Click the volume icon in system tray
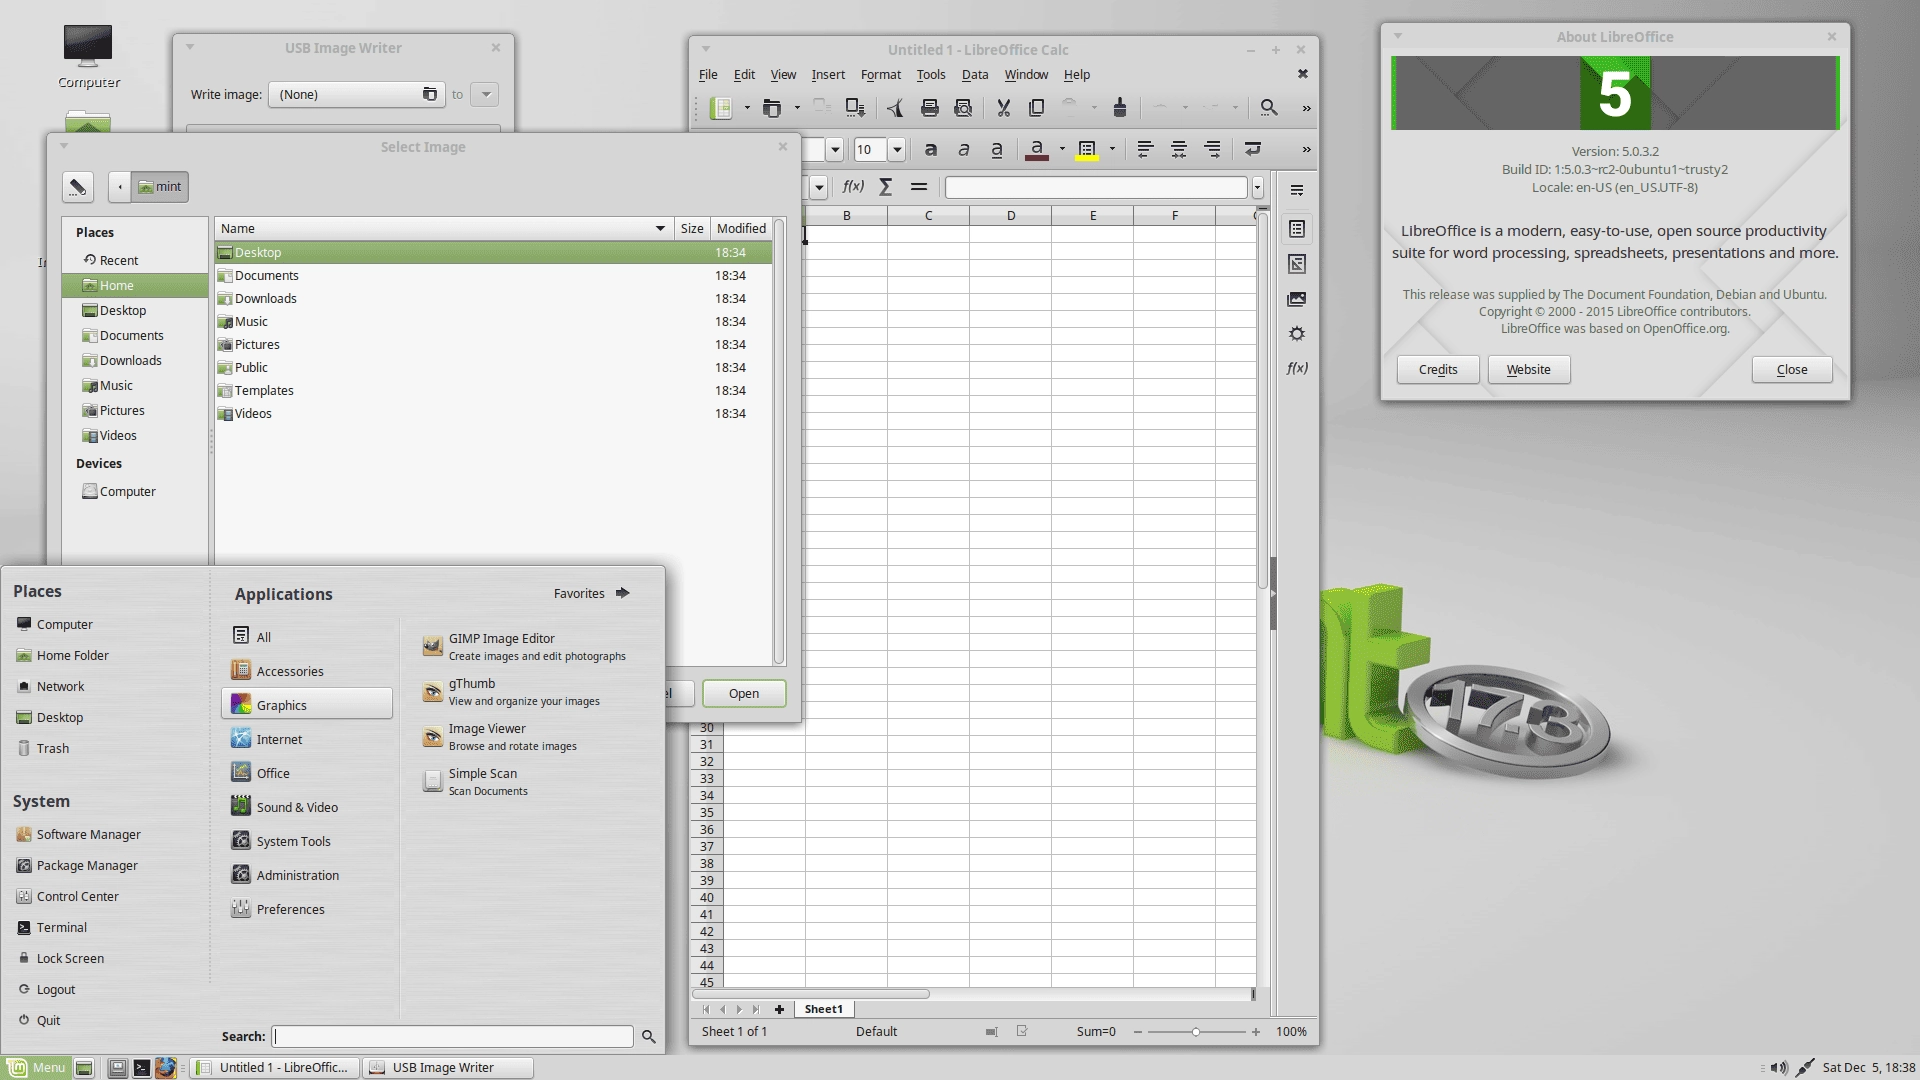The image size is (1920, 1080). [x=1779, y=1068]
